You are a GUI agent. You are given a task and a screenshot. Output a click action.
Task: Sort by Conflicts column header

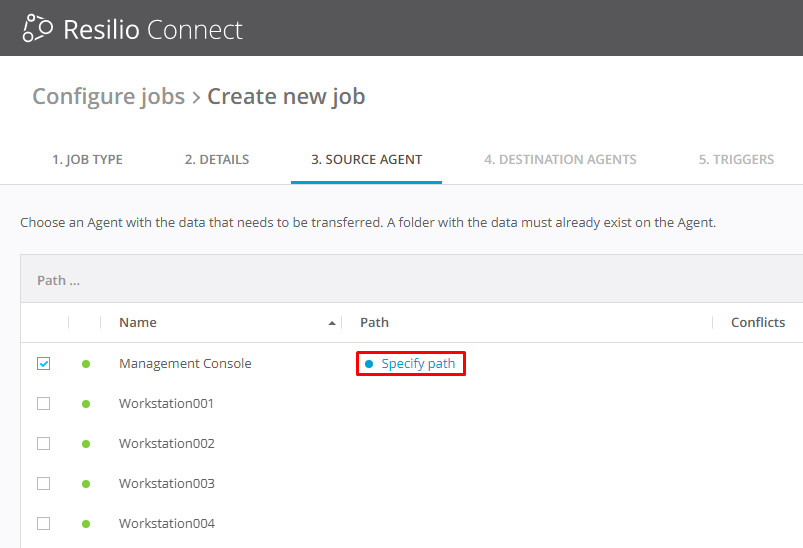pos(757,323)
